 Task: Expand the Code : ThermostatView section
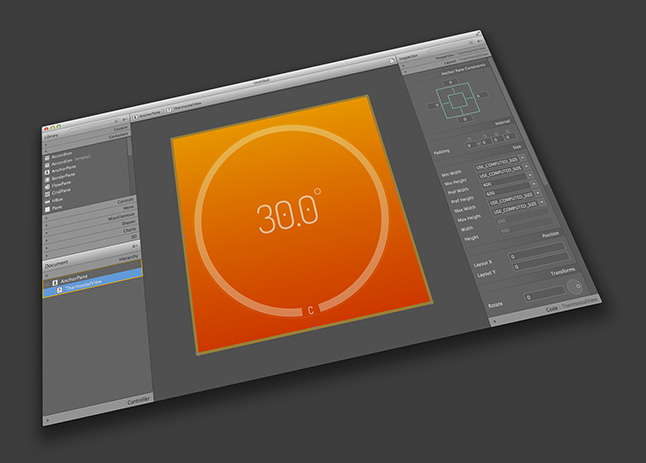(x=545, y=311)
